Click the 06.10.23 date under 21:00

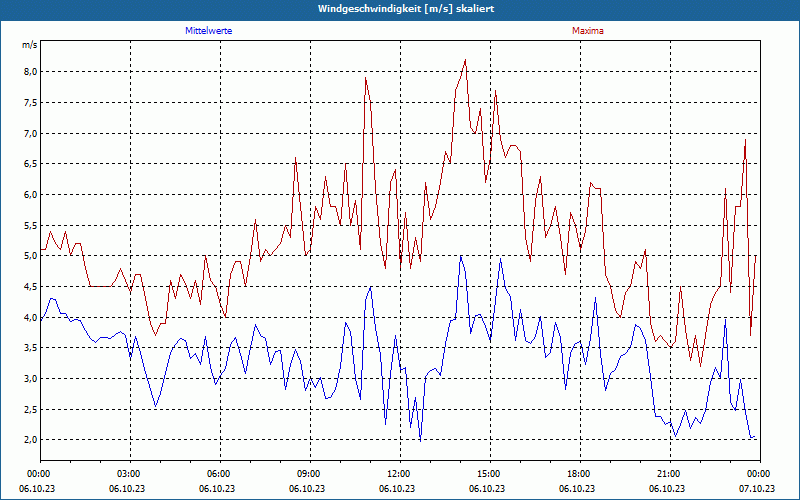click(667, 488)
